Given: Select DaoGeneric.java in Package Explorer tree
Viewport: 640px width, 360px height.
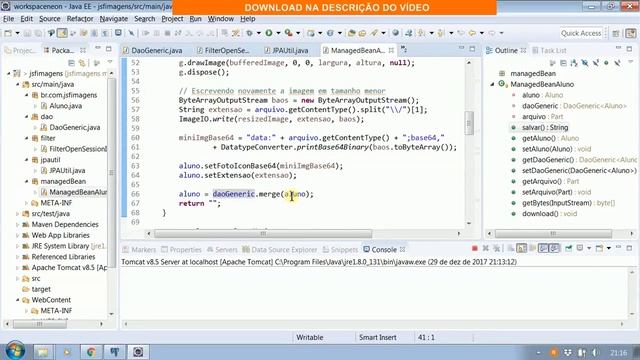Looking at the screenshot, I should 75,127.
